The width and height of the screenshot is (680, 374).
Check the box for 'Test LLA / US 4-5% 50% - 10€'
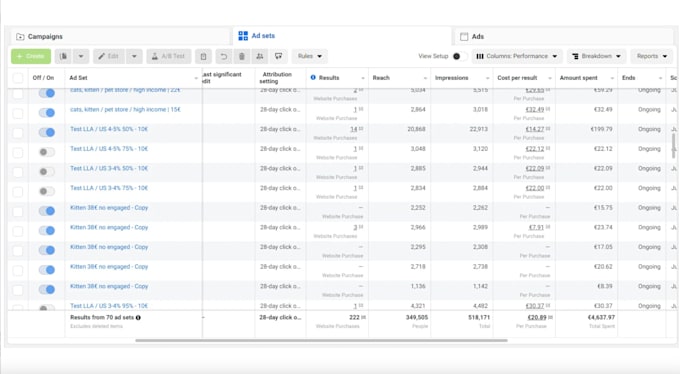(x=18, y=133)
